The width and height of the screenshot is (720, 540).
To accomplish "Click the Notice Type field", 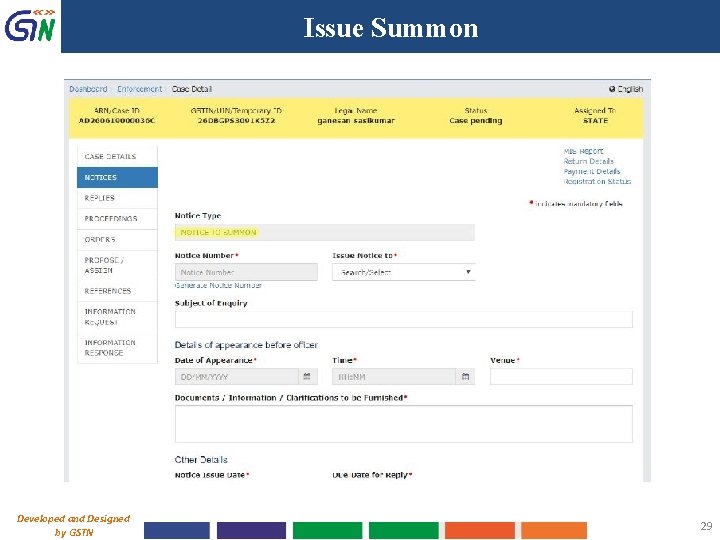I will click(325, 232).
